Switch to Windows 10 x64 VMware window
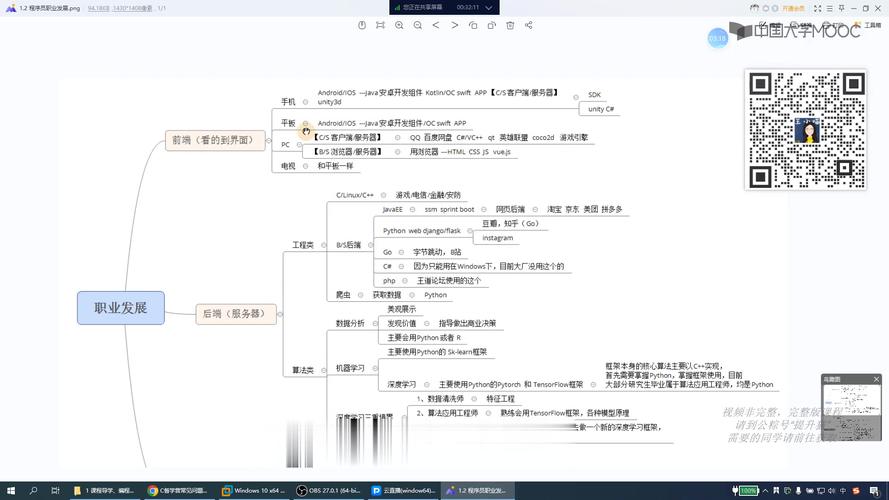The height and width of the screenshot is (500, 889). click(x=253, y=490)
